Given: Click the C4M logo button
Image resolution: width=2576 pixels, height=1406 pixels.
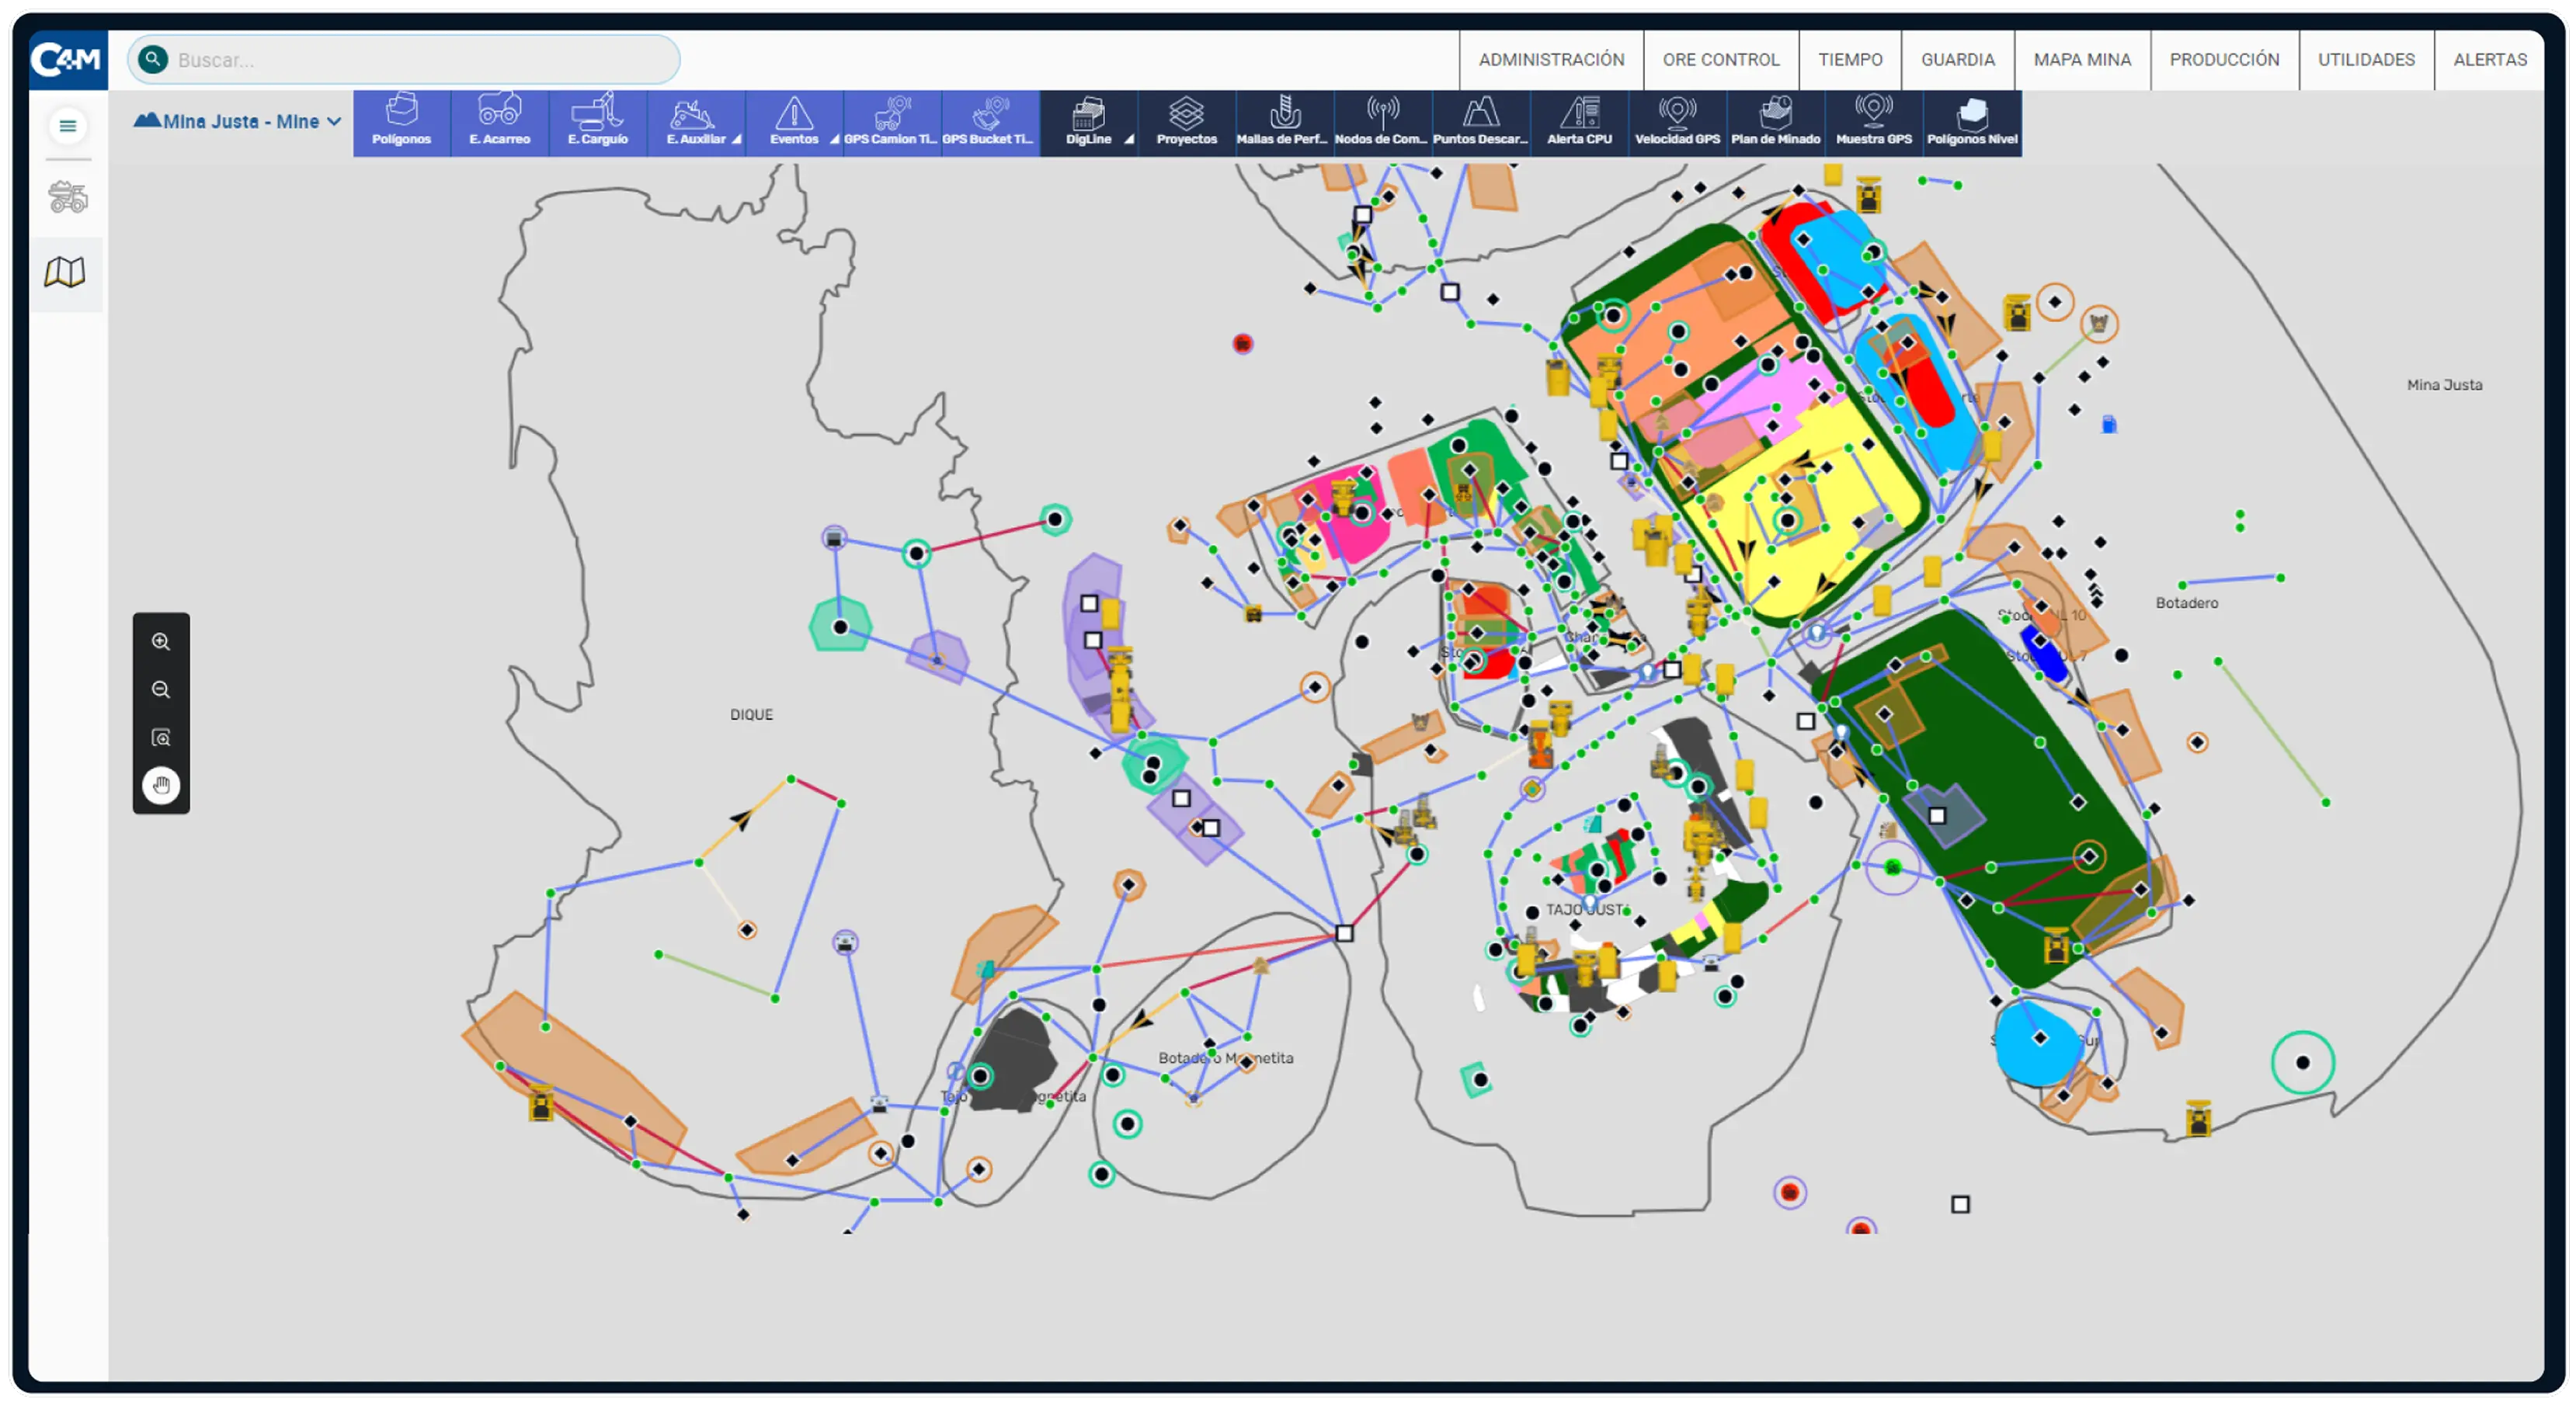Looking at the screenshot, I should coord(67,60).
